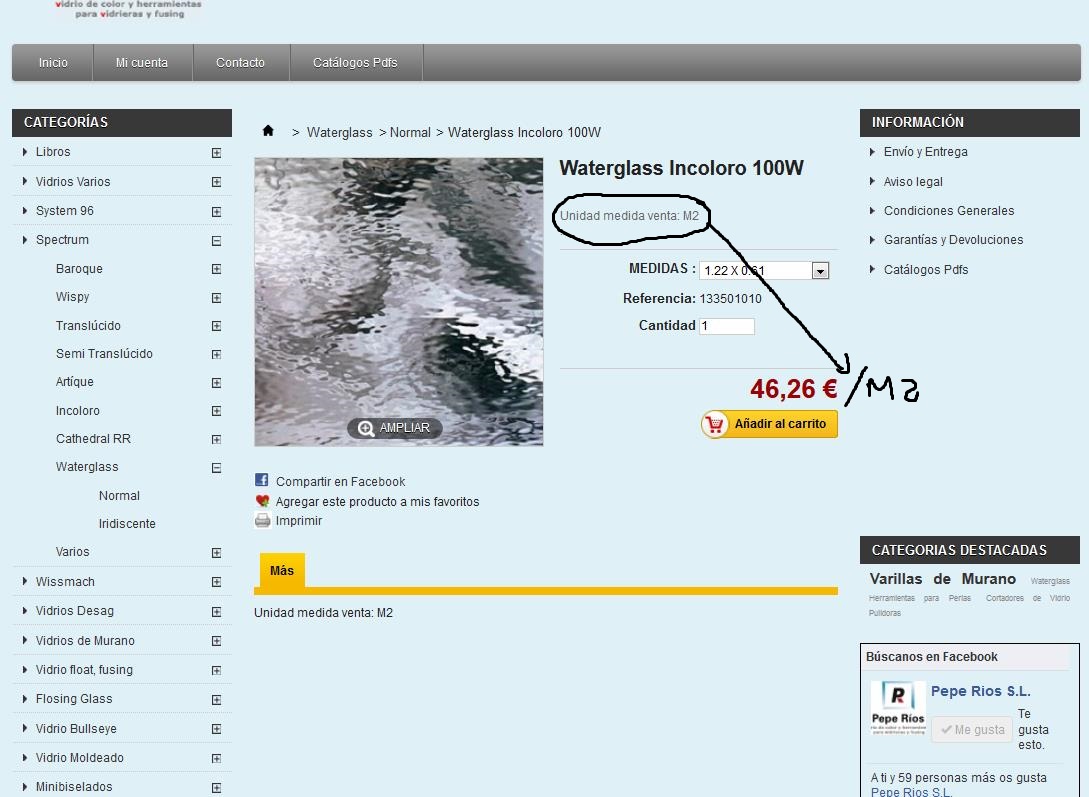Expand the Vidrio Moldeado plus icon
This screenshot has height=797, width=1089.
(x=217, y=759)
